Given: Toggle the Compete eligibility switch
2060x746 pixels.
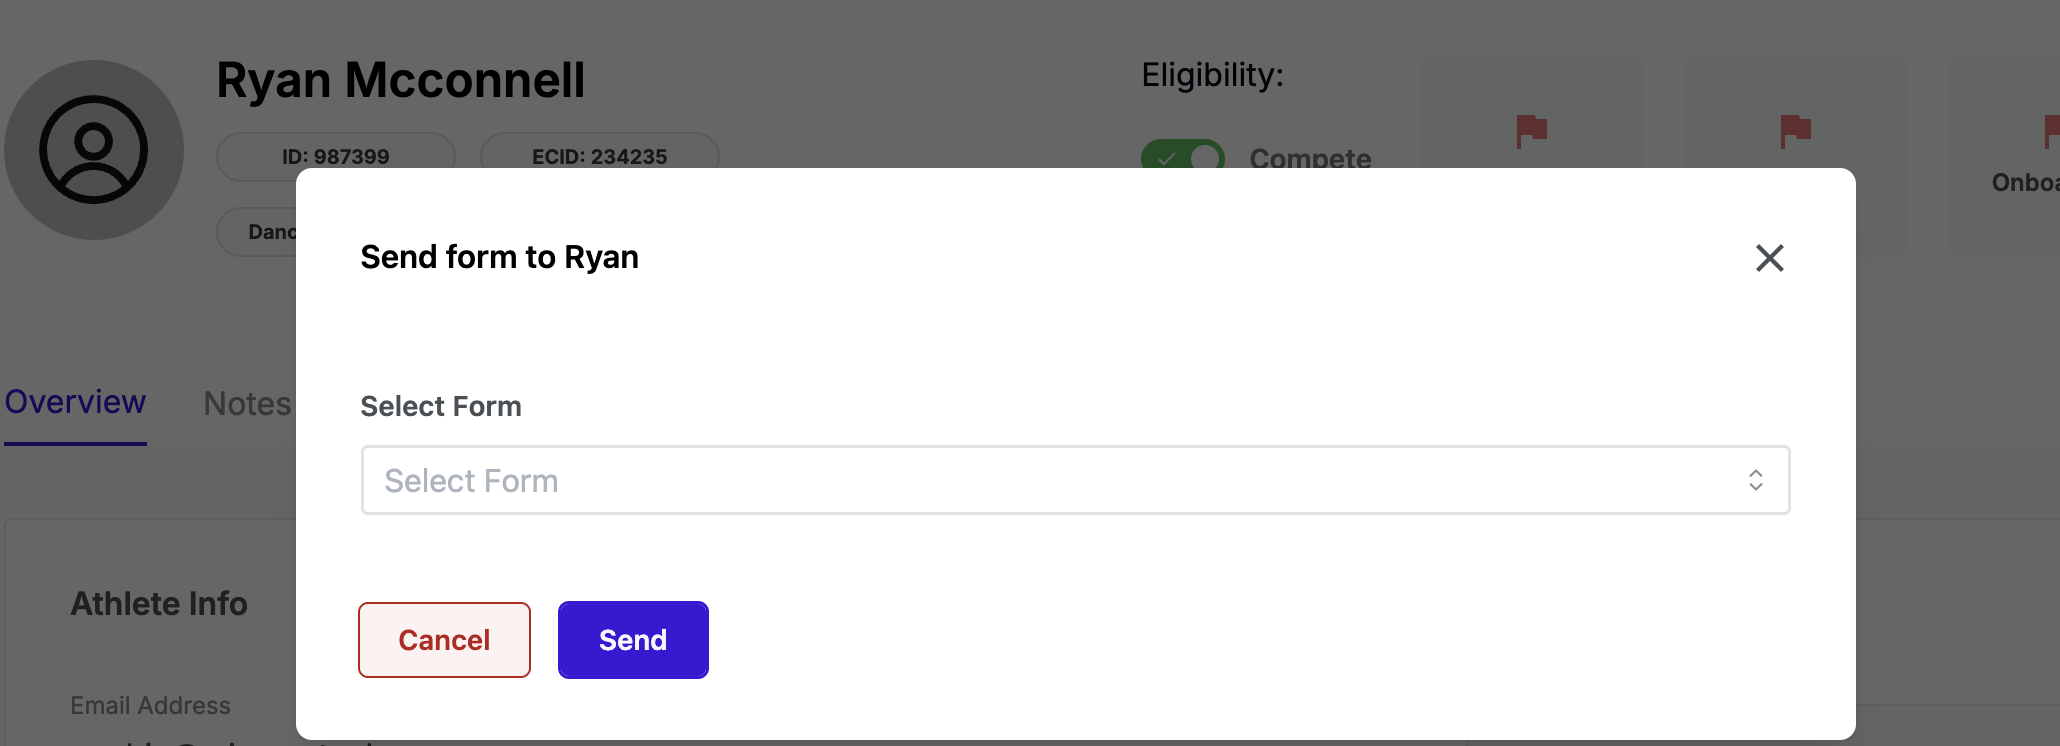Looking at the screenshot, I should coord(1183,156).
